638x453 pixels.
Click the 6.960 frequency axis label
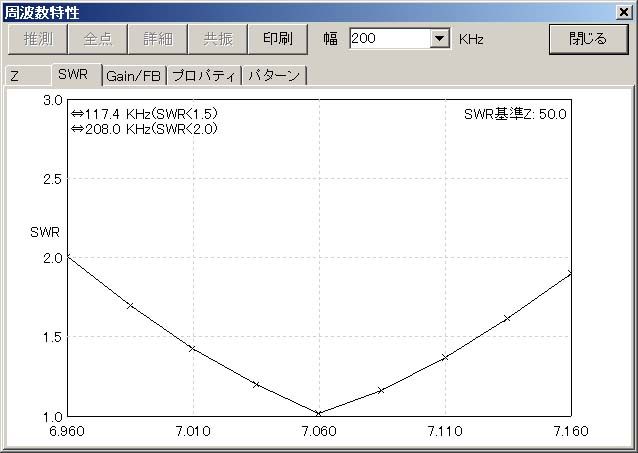coord(67,431)
